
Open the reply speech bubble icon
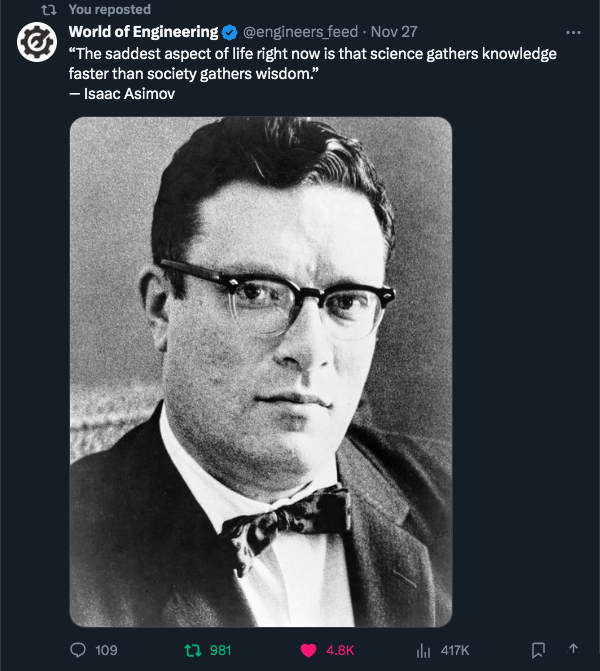click(x=78, y=650)
